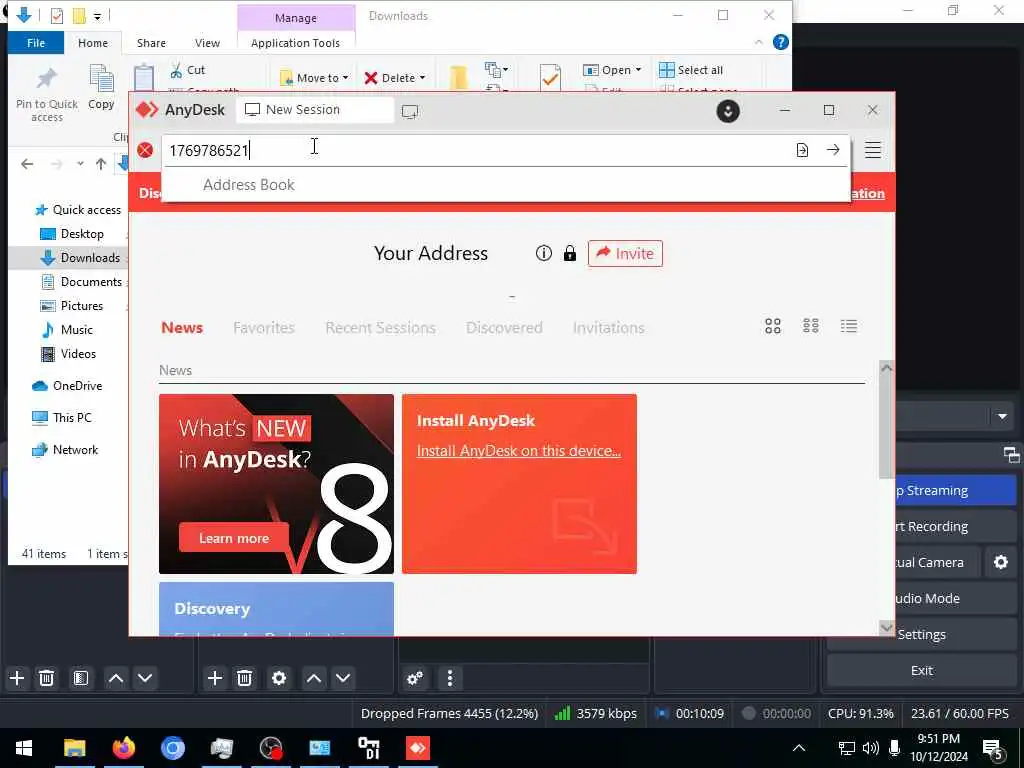The height and width of the screenshot is (768, 1024).
Task: Click Cut in Explorer ribbon
Action: pos(187,70)
